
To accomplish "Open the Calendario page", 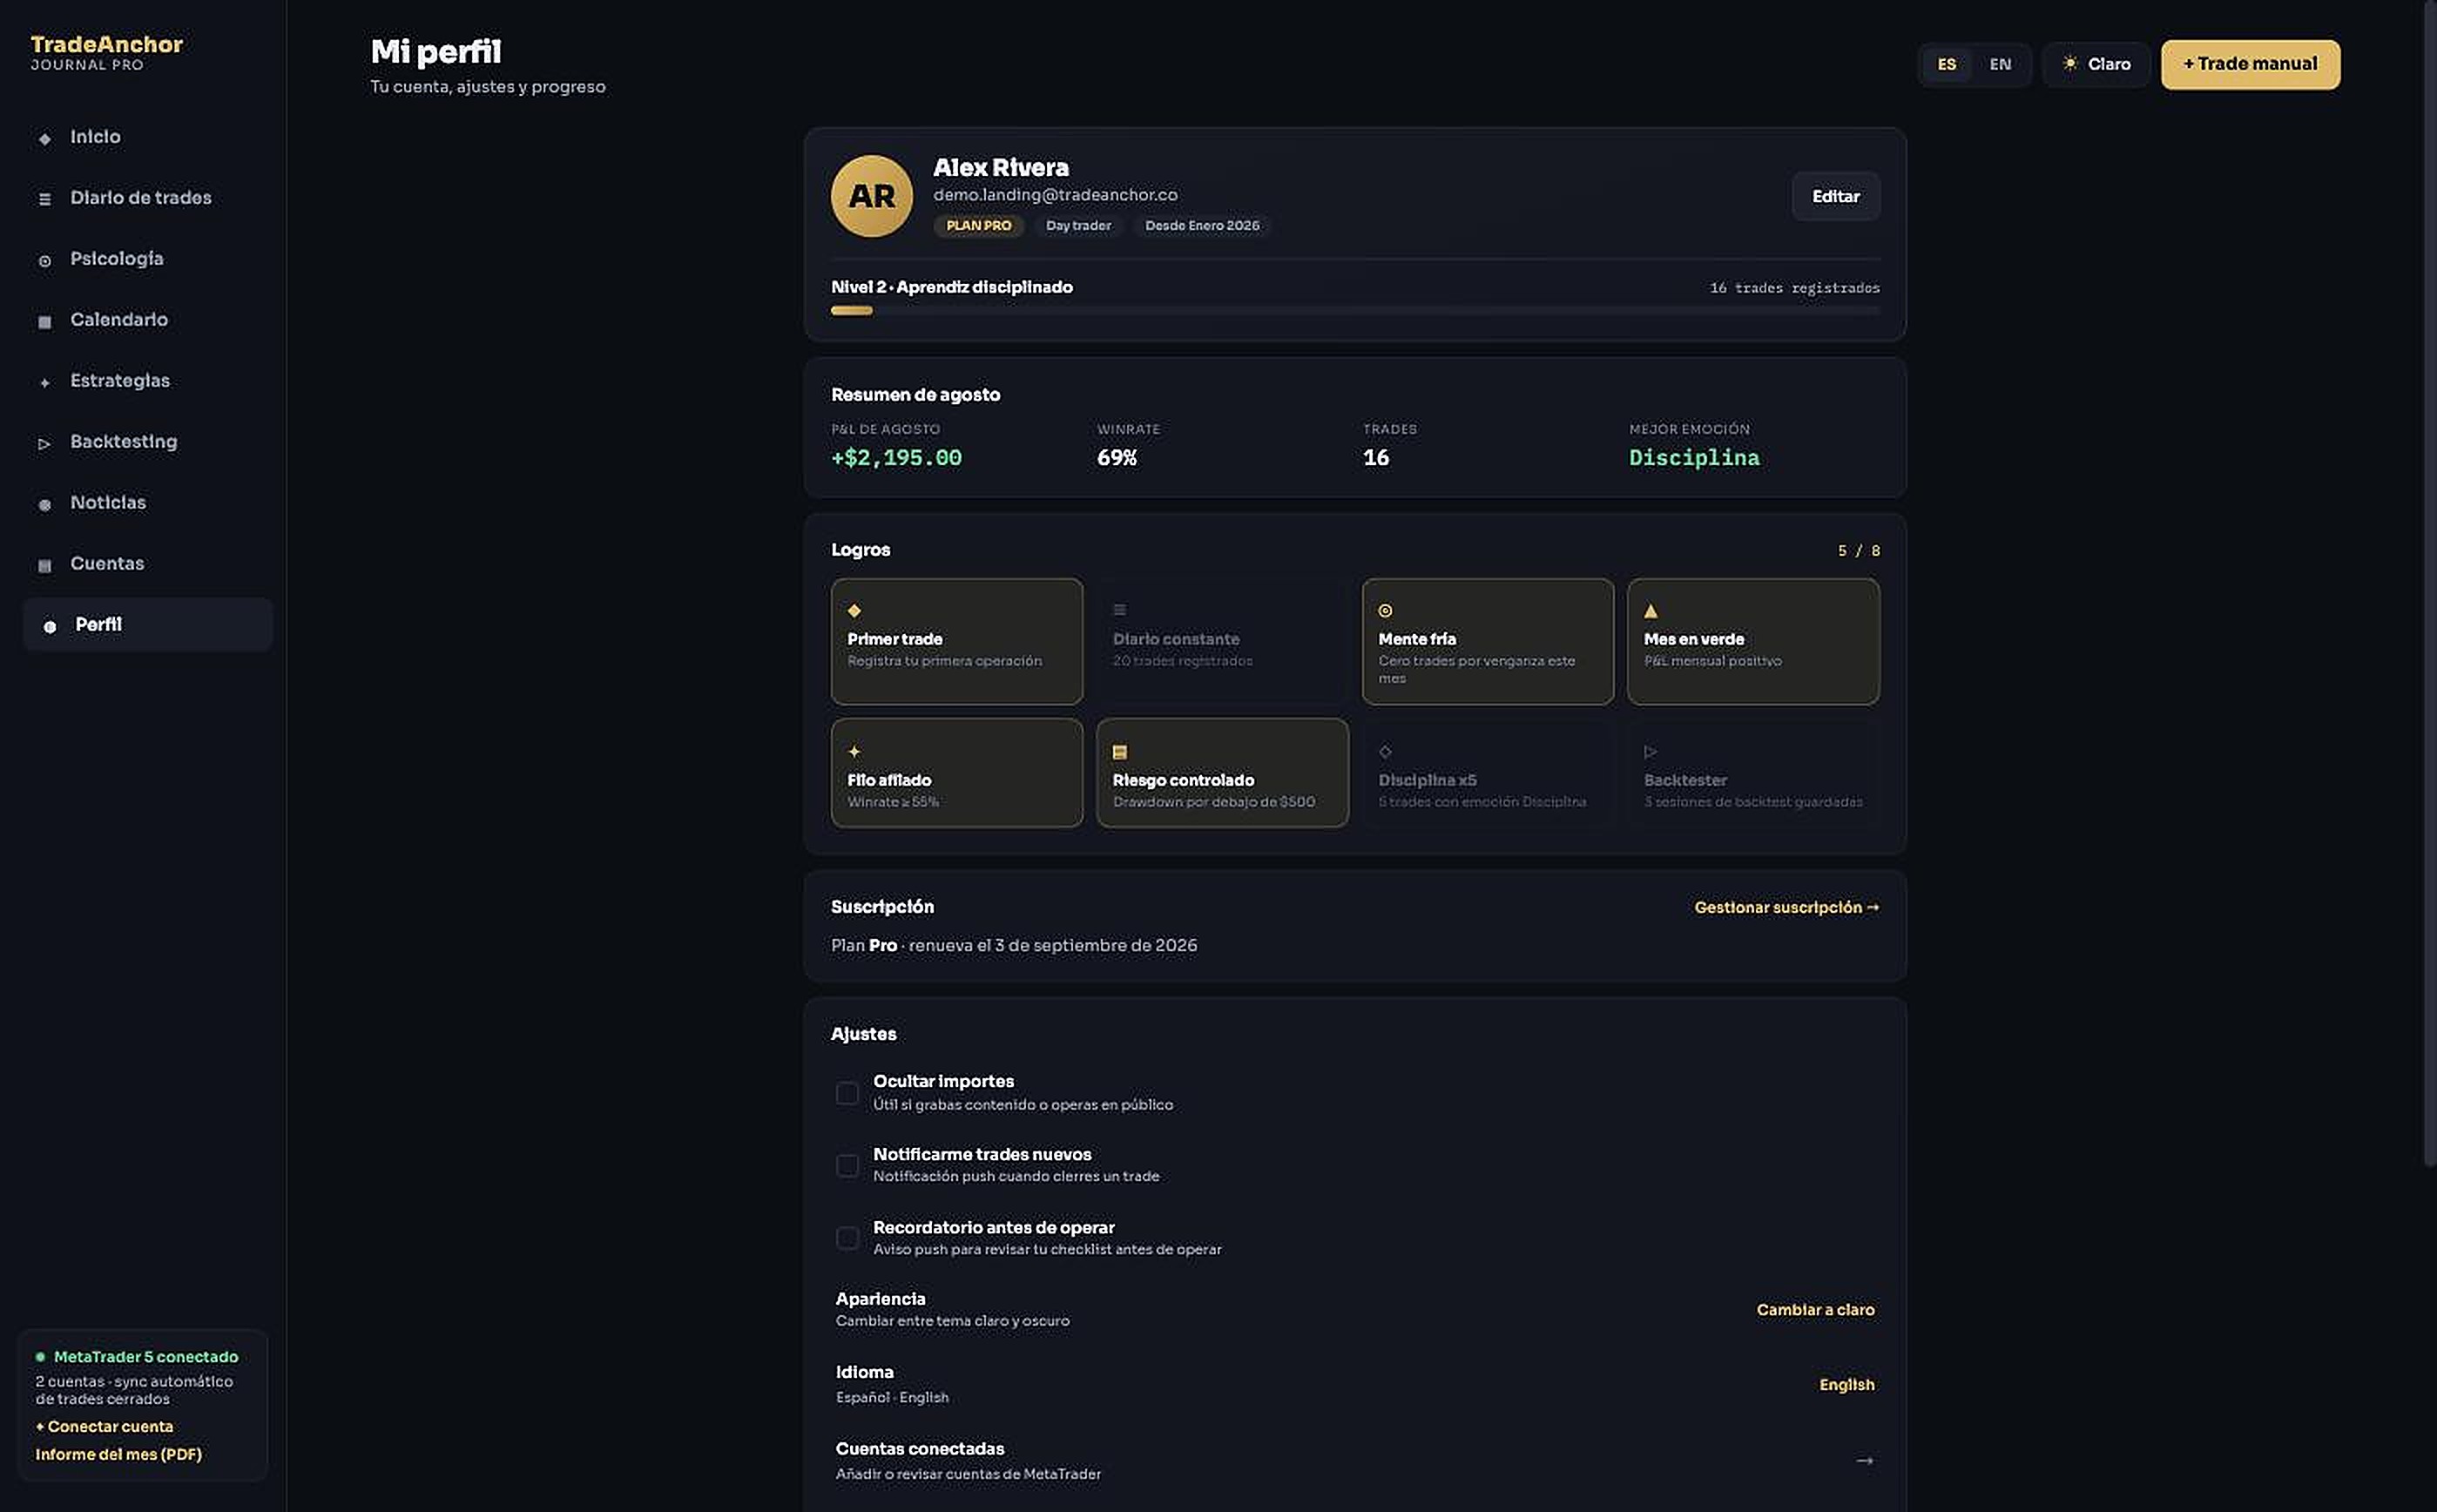I will click(147, 320).
